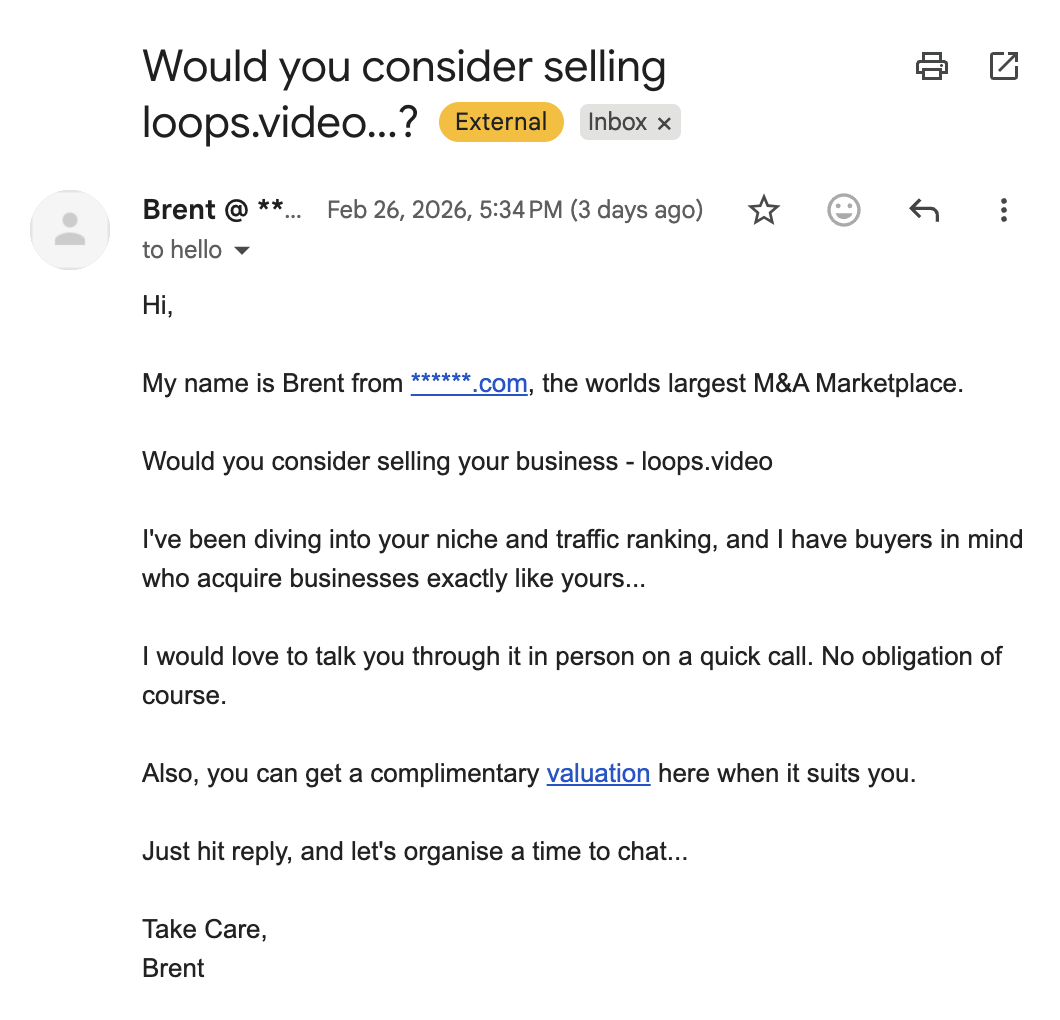Screen dimensions: 1060x1020
Task: Click the sender's avatar picture
Action: pos(70,229)
